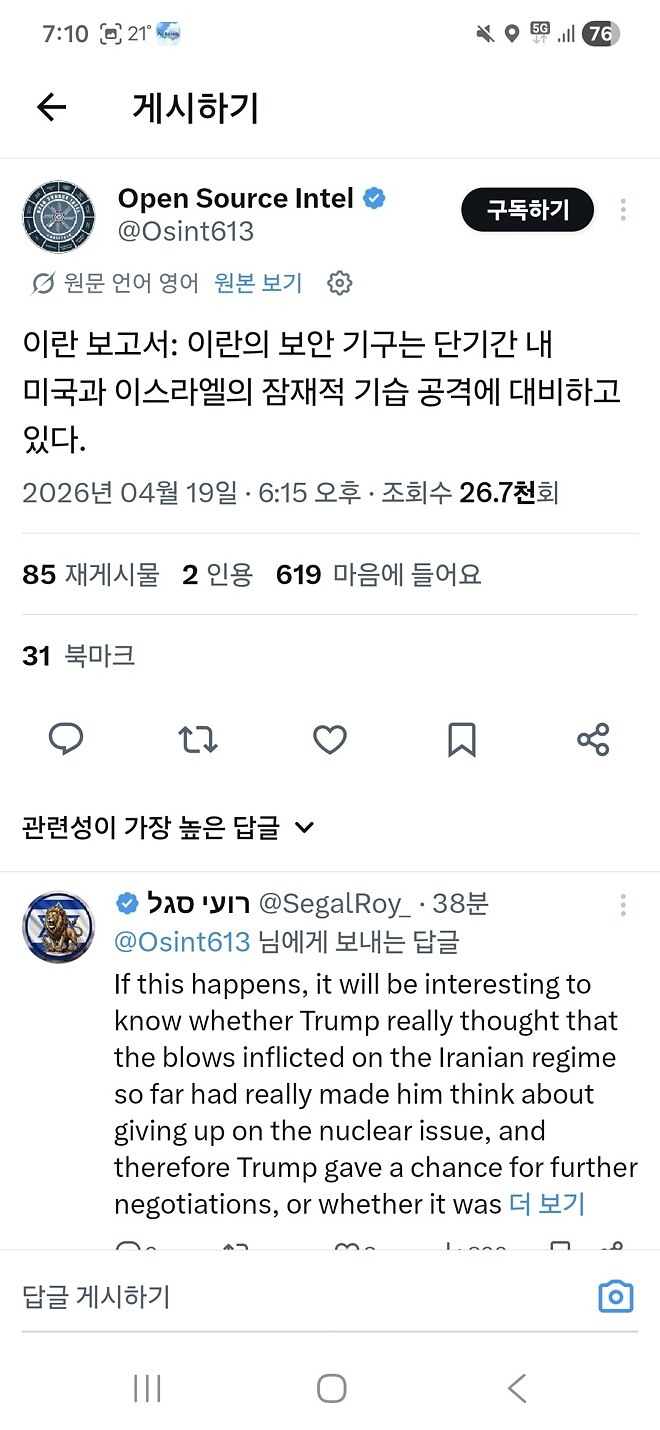660x1430 pixels.
Task: Share the tweet via the share icon
Action: [593, 739]
